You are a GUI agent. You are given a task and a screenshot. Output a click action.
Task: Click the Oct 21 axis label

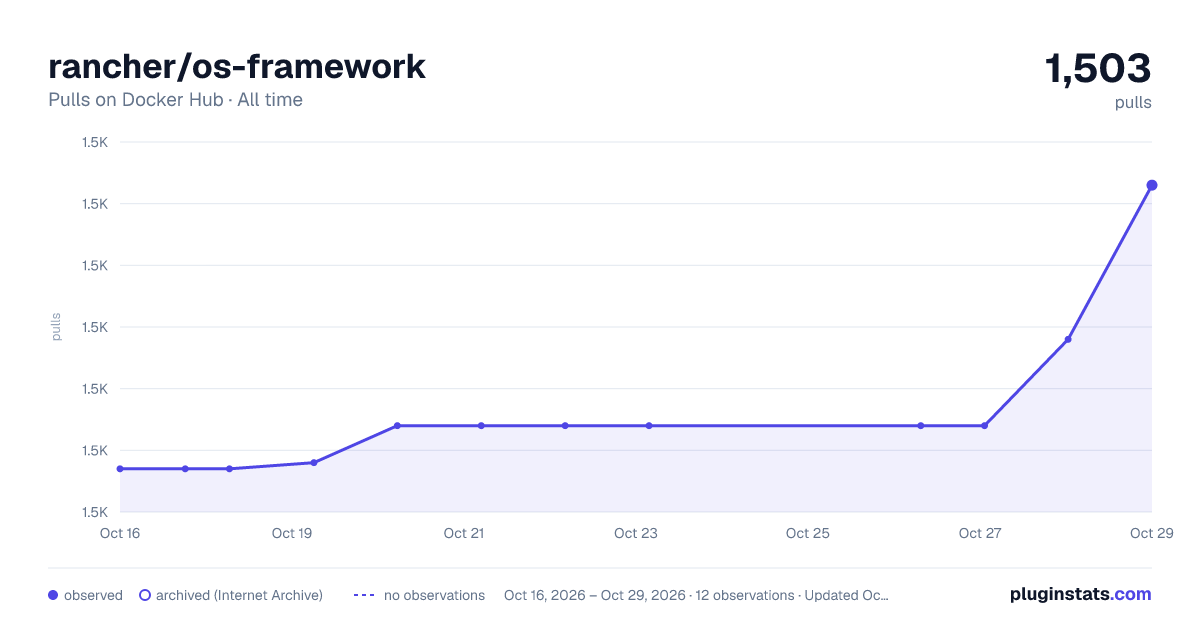tap(464, 533)
